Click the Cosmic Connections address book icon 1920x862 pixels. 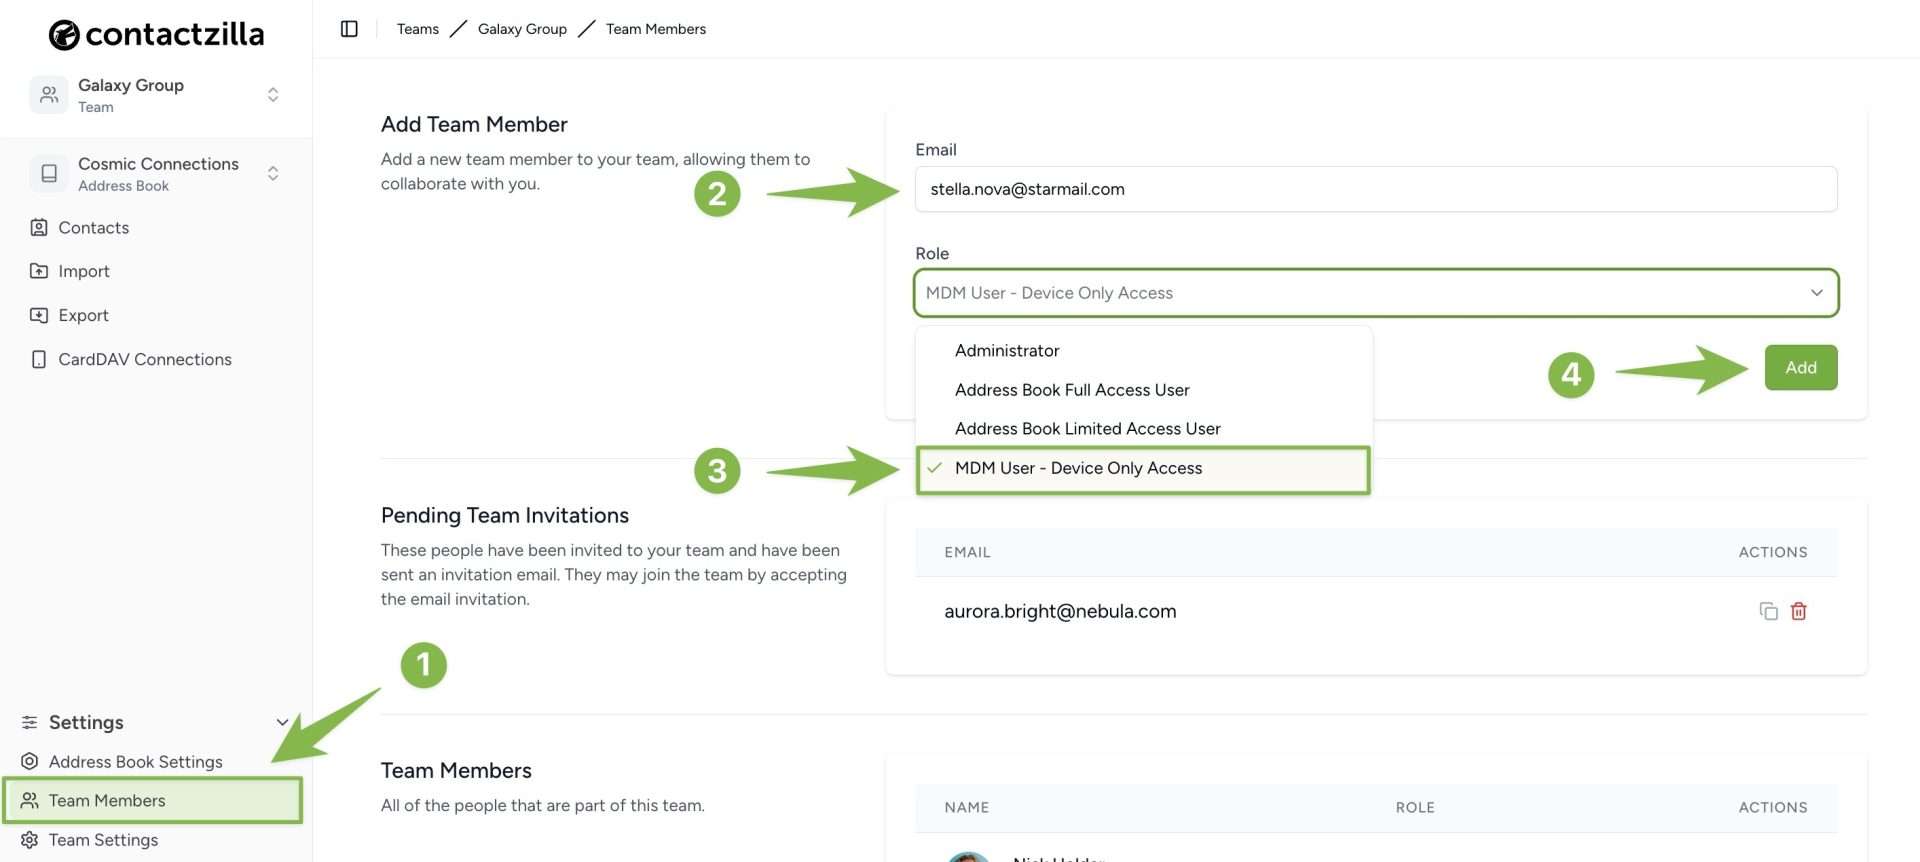click(x=48, y=174)
